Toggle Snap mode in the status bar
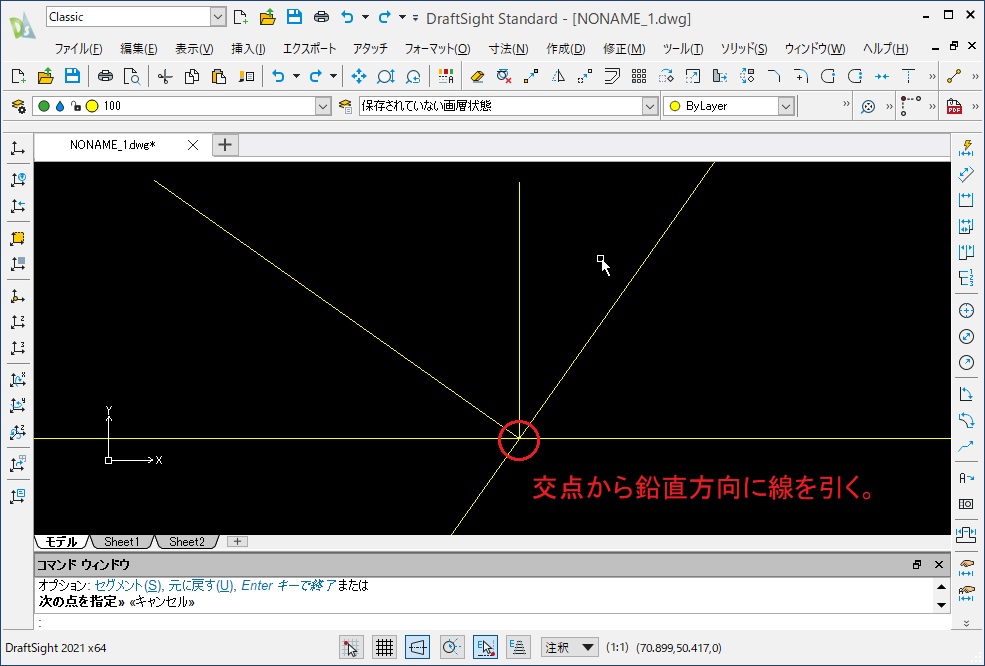 351,647
